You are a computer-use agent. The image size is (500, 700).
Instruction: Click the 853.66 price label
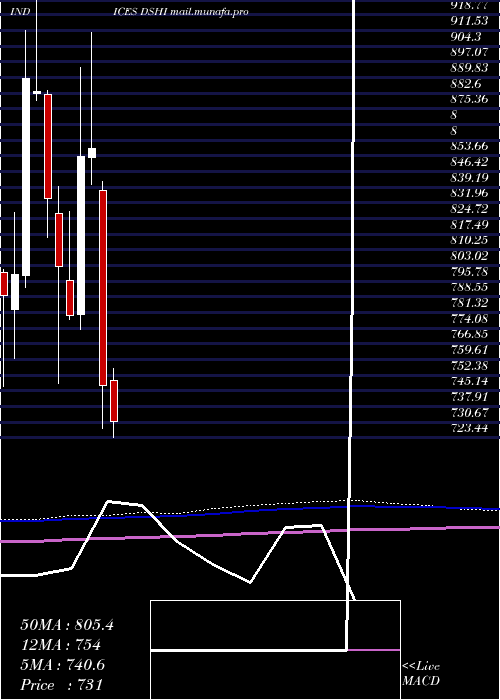[469, 146]
